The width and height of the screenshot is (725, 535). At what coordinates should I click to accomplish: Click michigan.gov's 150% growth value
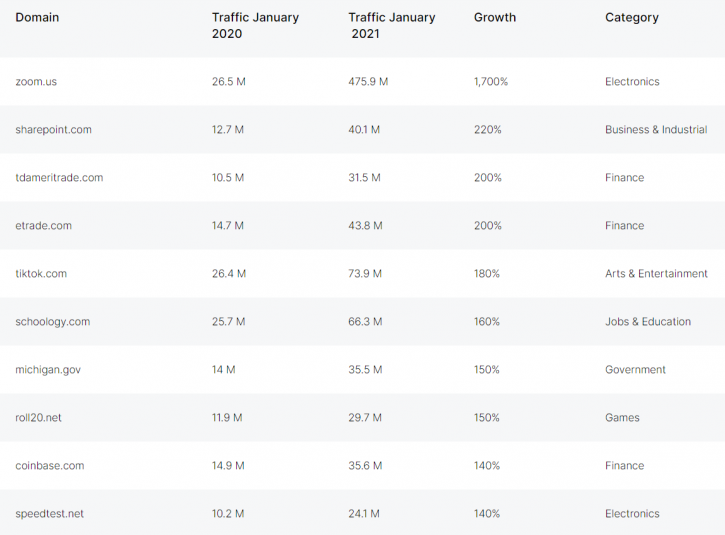[486, 370]
